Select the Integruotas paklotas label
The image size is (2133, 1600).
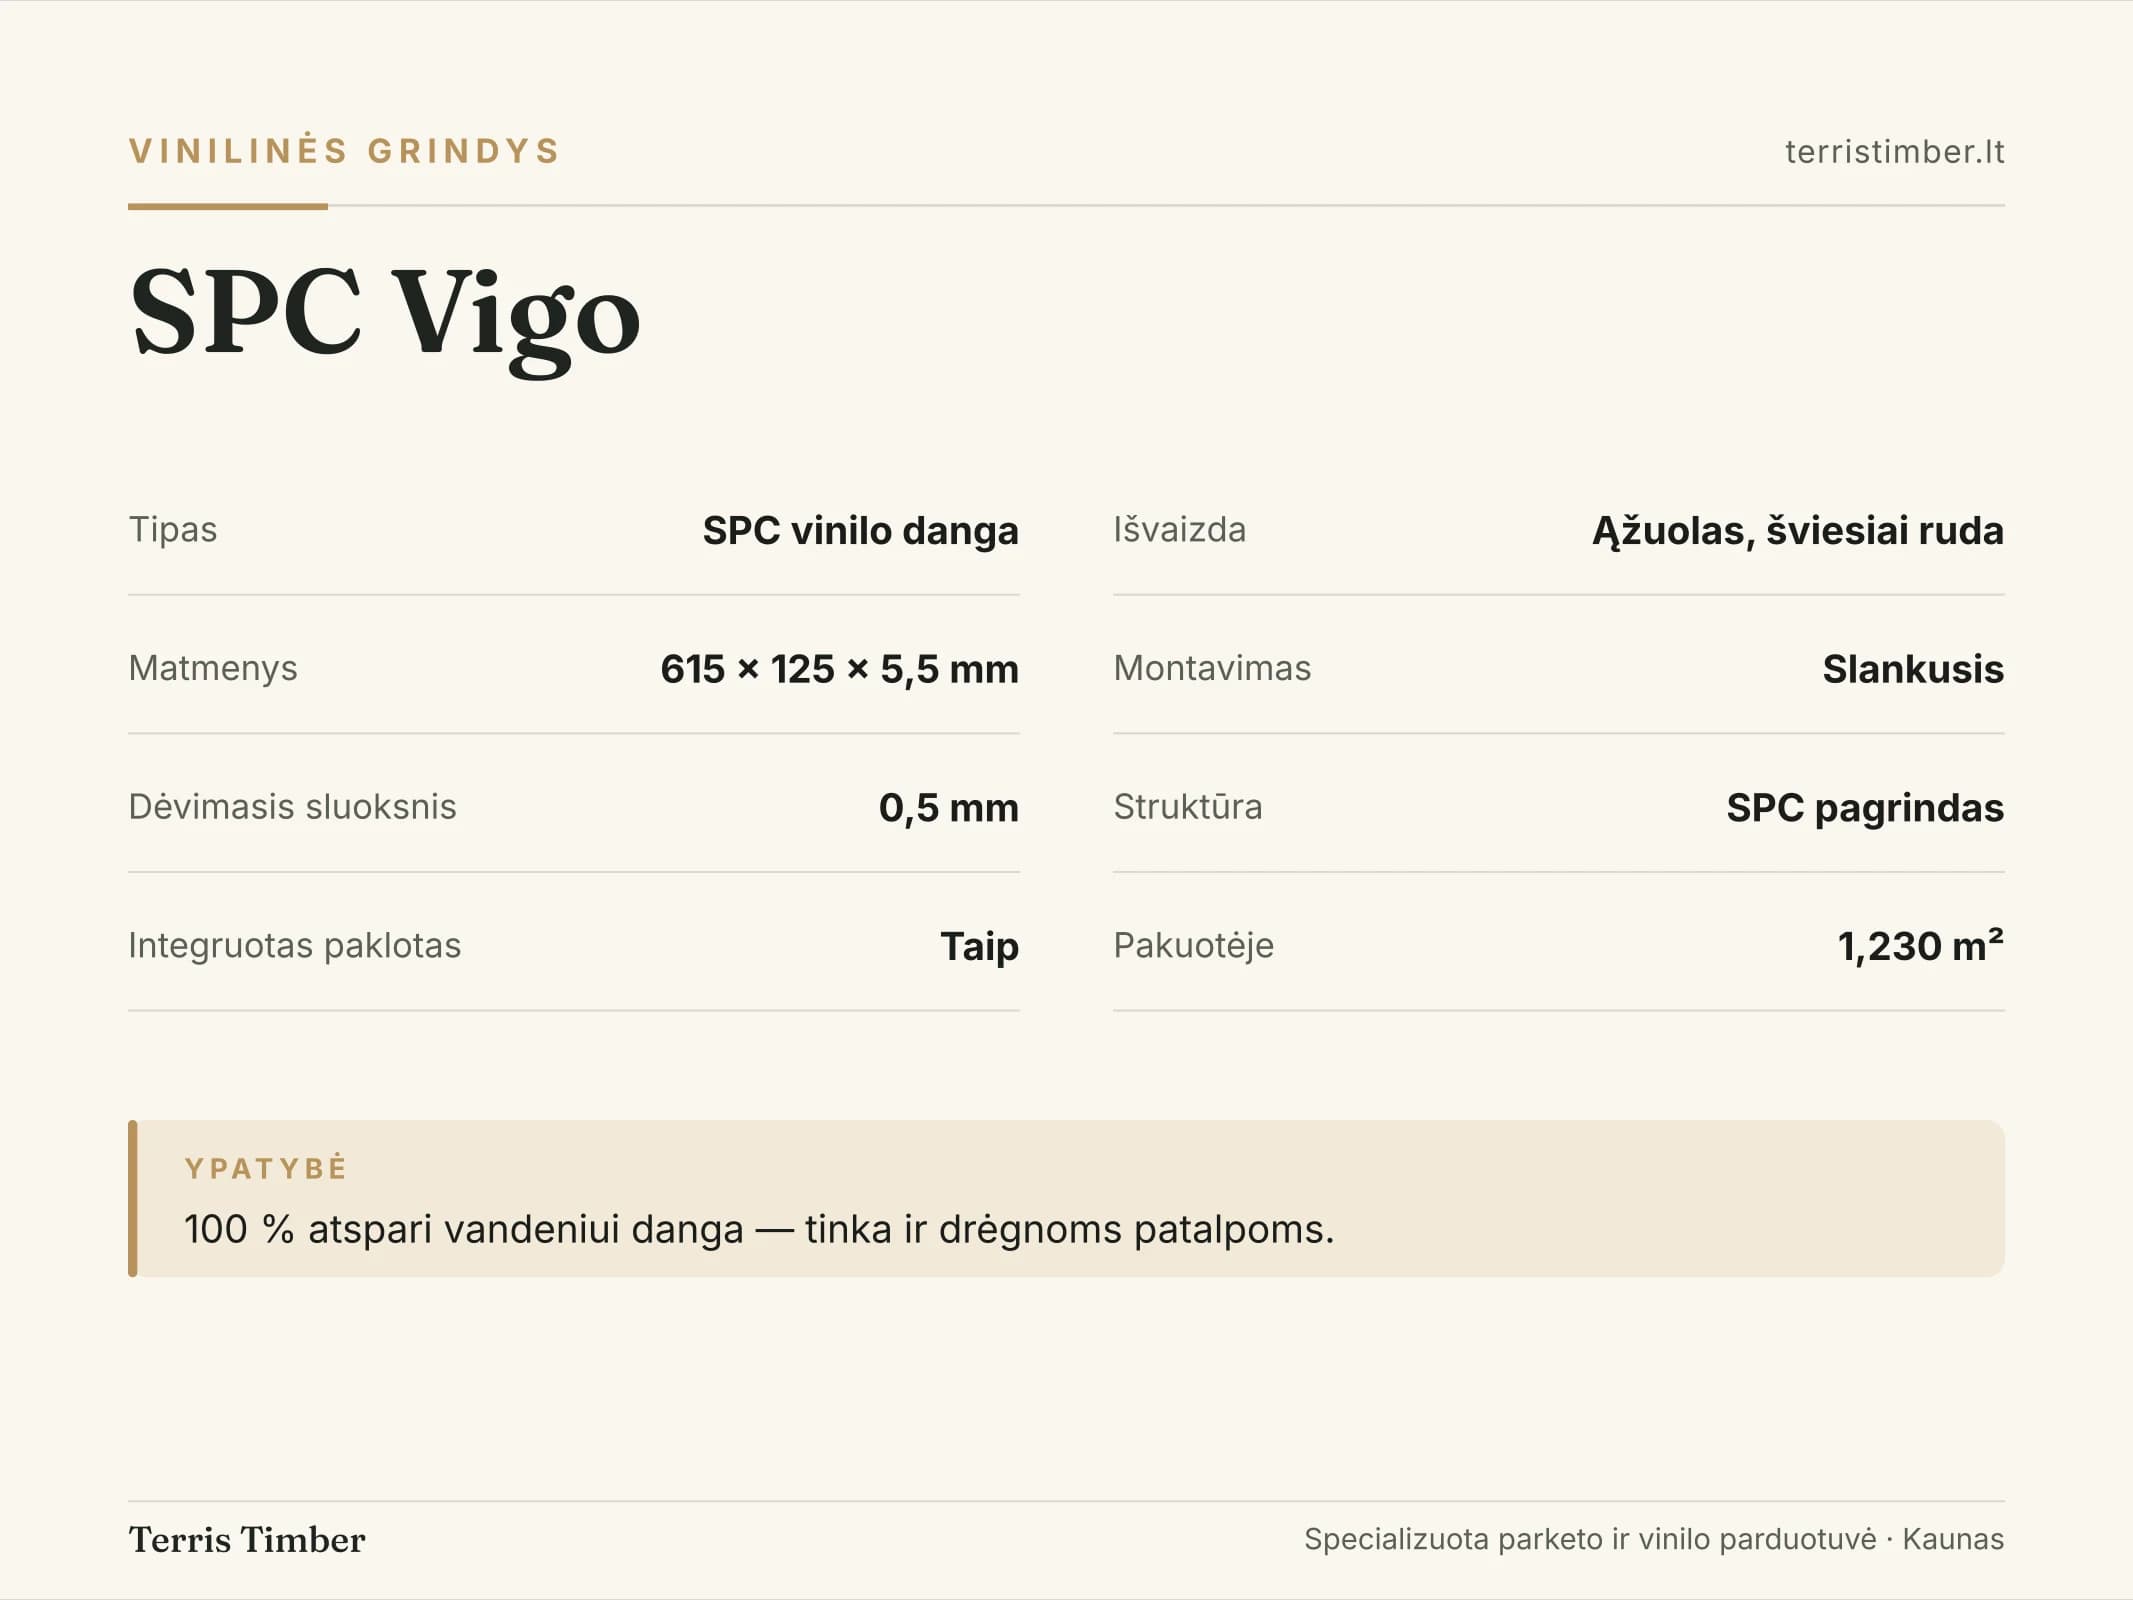tap(295, 945)
